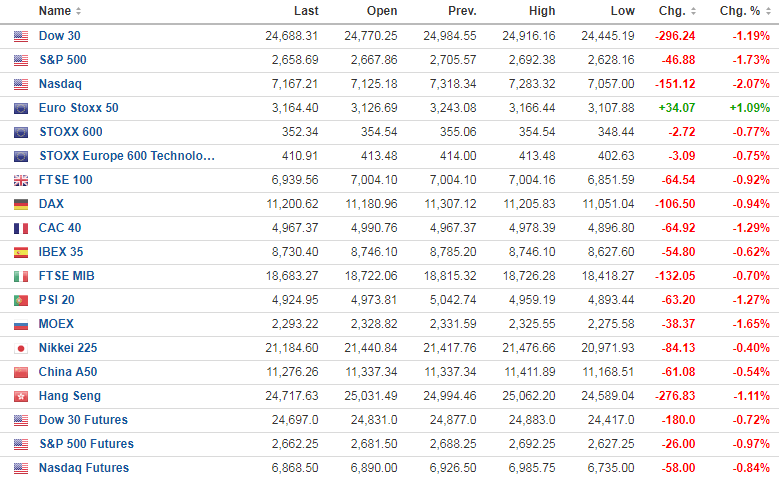Click the US flag icon beside Dow 30
779x481 pixels.
(21, 36)
